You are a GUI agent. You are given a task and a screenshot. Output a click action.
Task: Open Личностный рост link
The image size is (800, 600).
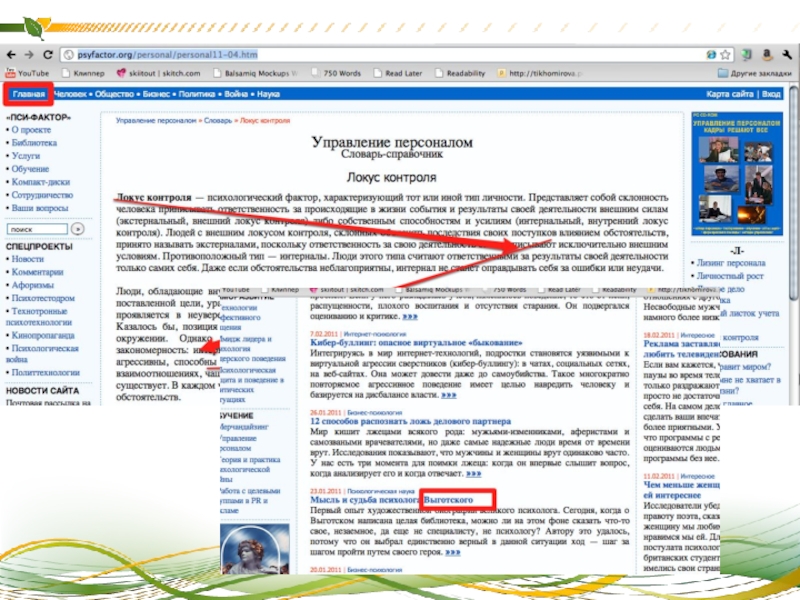pos(730,276)
